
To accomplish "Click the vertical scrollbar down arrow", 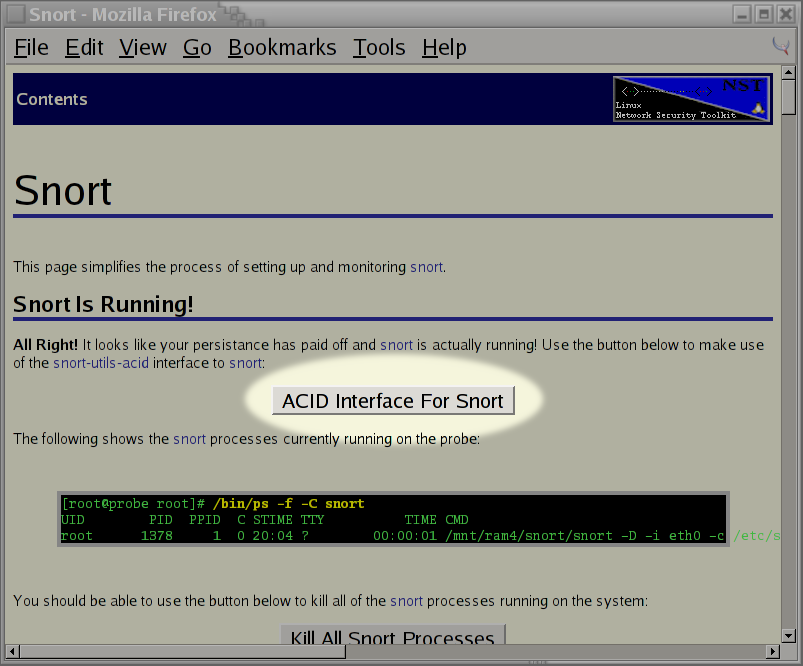I will (789, 634).
